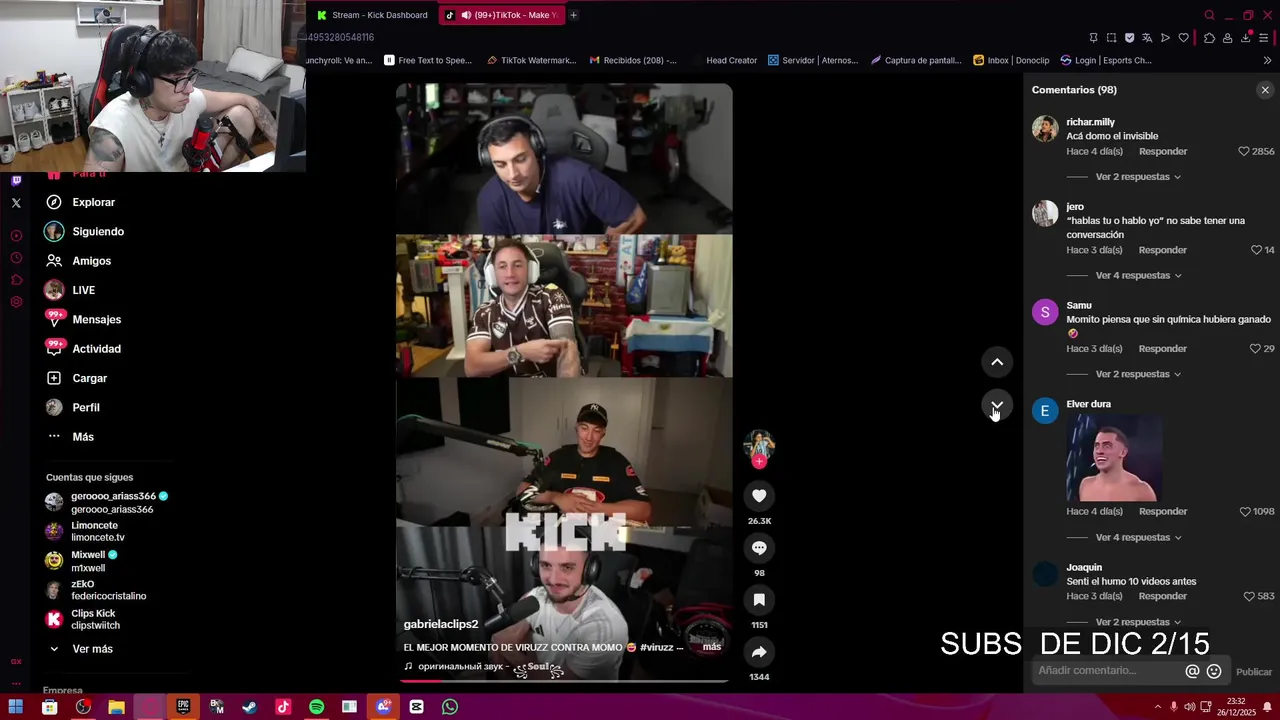
Task: Open translate icon in address bar
Action: (x=1147, y=38)
